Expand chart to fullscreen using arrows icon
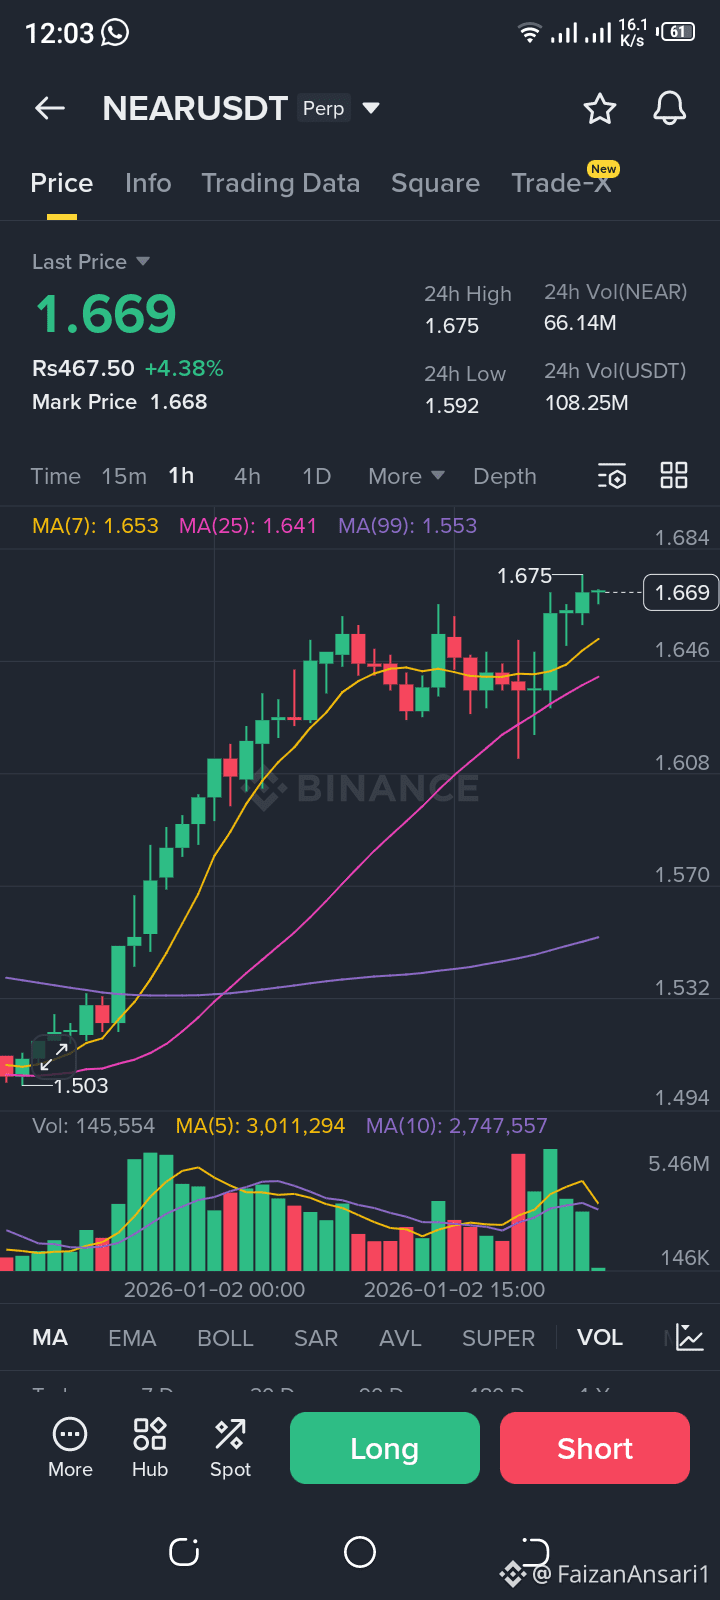Viewport: 720px width, 1600px height. 54,1056
